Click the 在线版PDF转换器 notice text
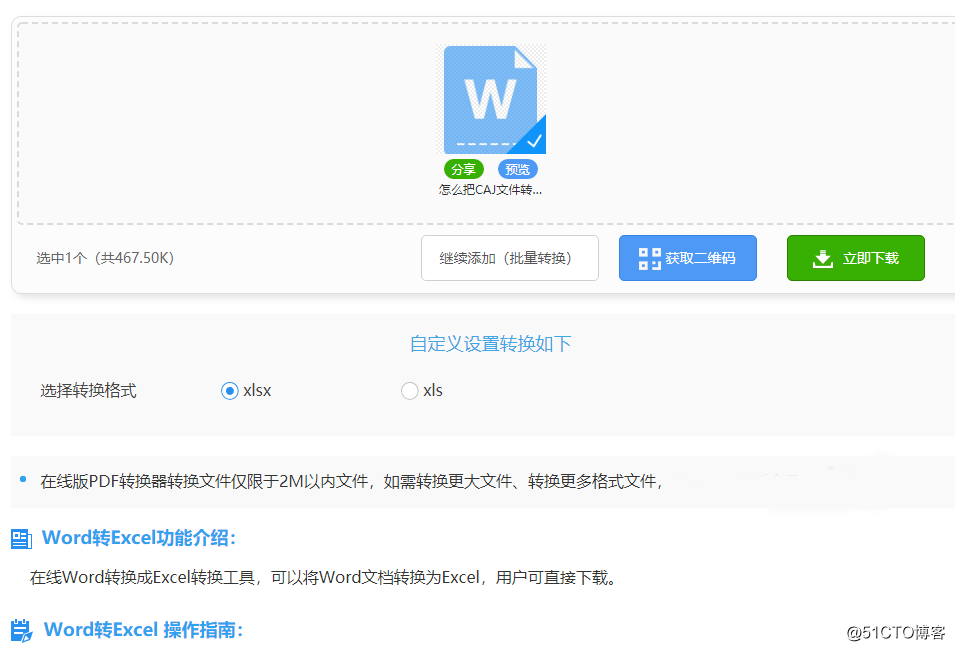This screenshot has width=955, height=651. (x=351, y=482)
